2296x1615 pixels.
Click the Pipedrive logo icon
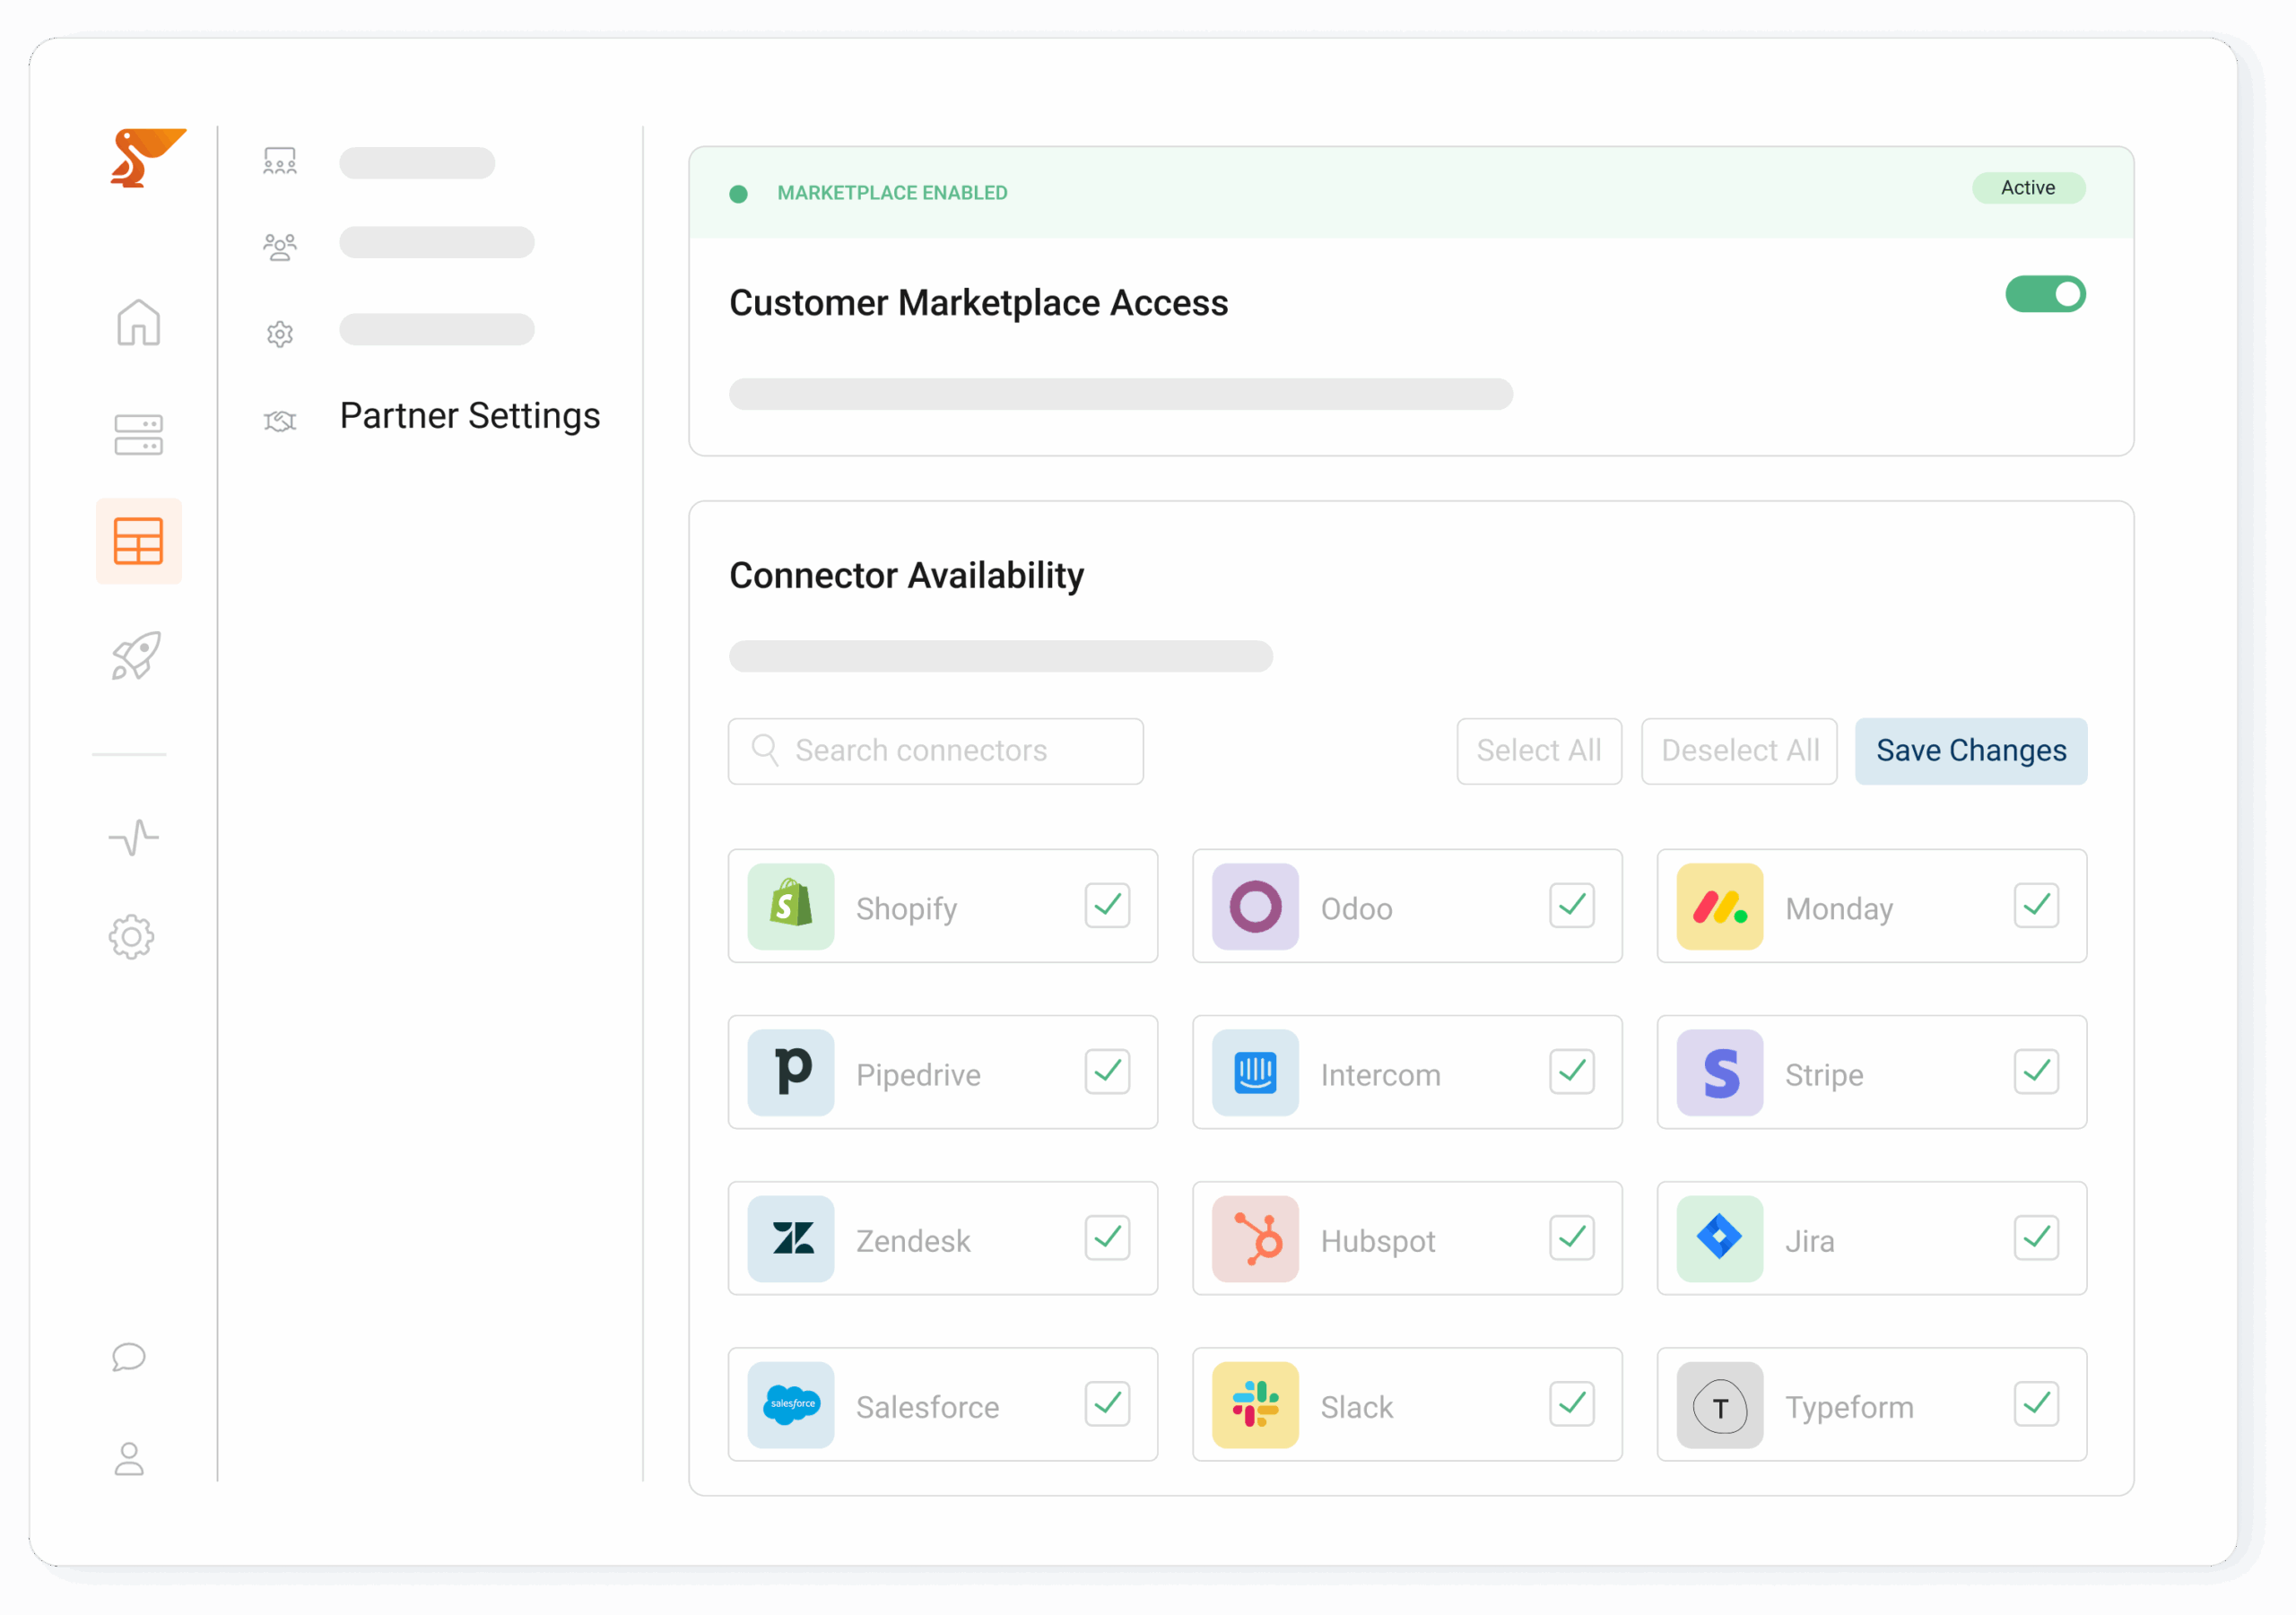pyautogui.click(x=791, y=1072)
